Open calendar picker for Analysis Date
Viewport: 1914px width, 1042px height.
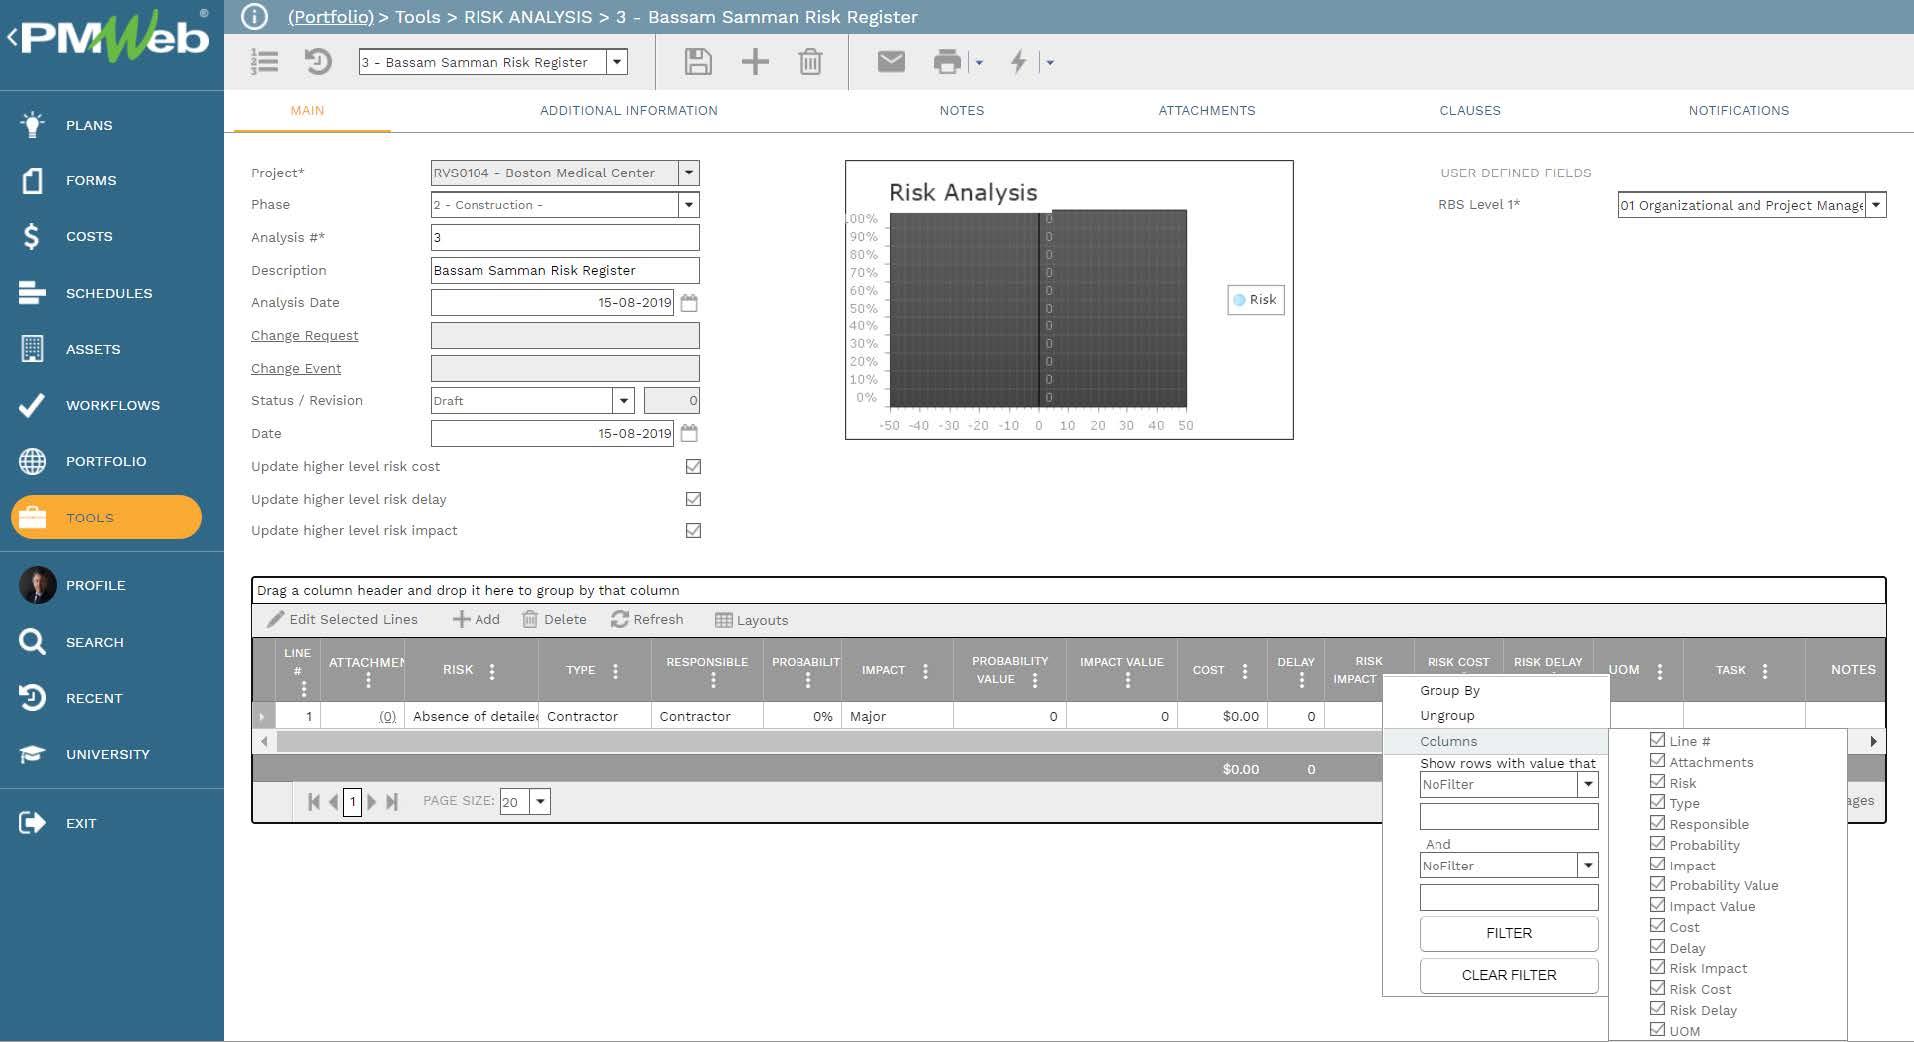[689, 303]
